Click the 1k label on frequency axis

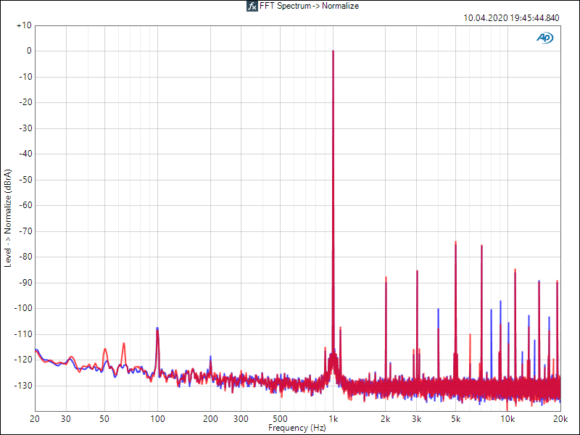[333, 419]
